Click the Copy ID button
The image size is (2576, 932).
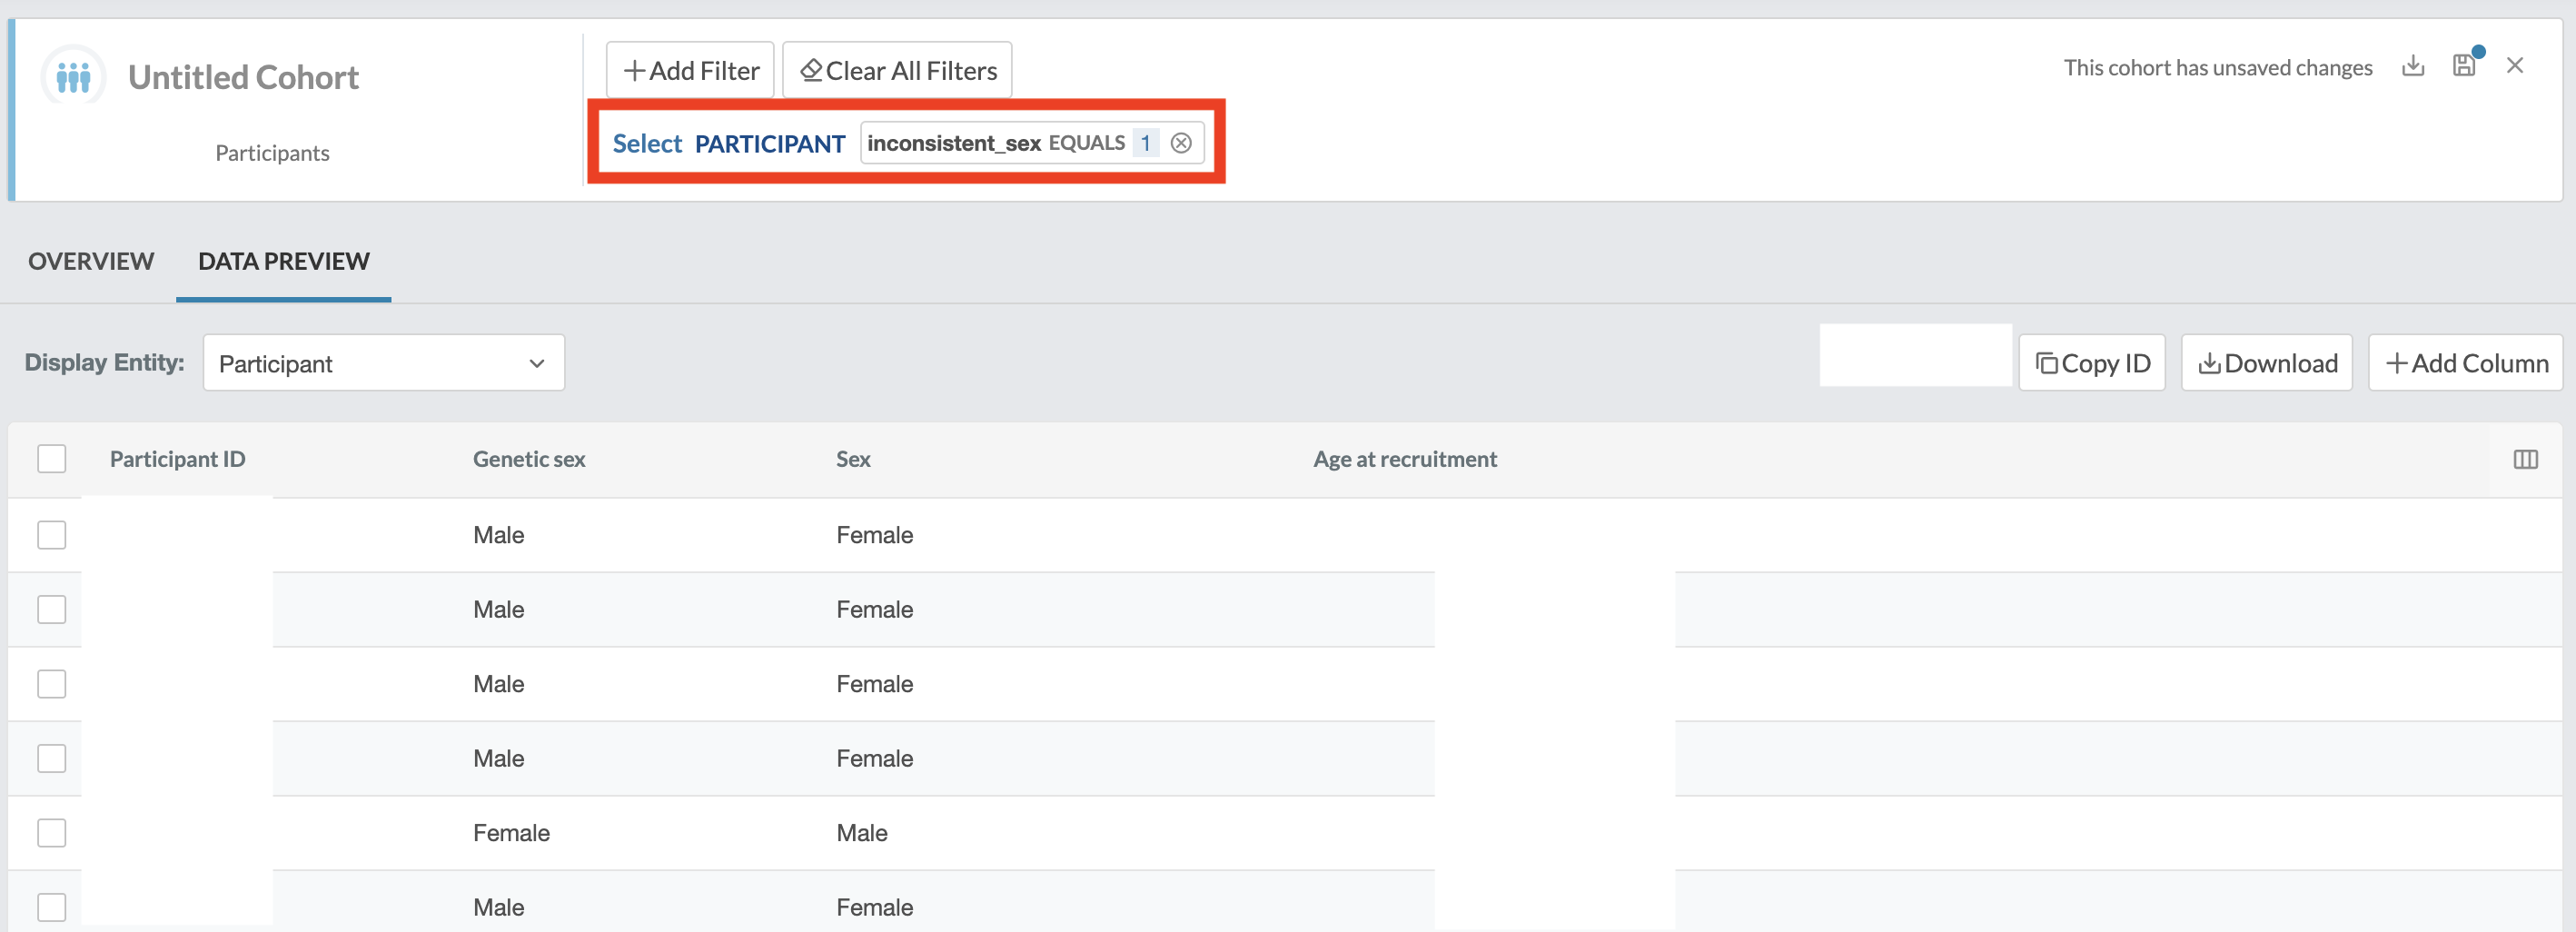click(x=2092, y=363)
